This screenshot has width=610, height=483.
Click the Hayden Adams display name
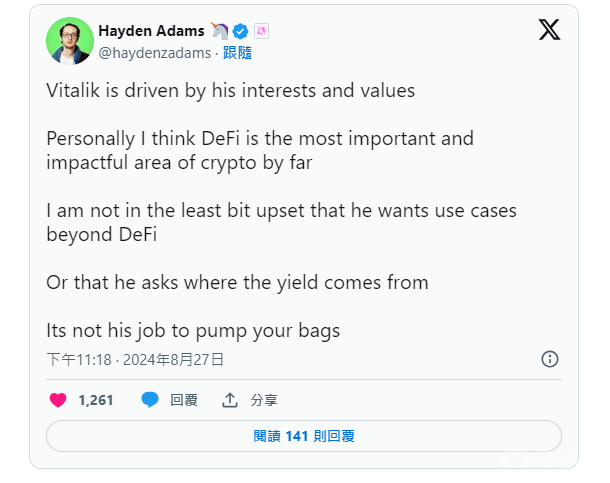coord(151,31)
